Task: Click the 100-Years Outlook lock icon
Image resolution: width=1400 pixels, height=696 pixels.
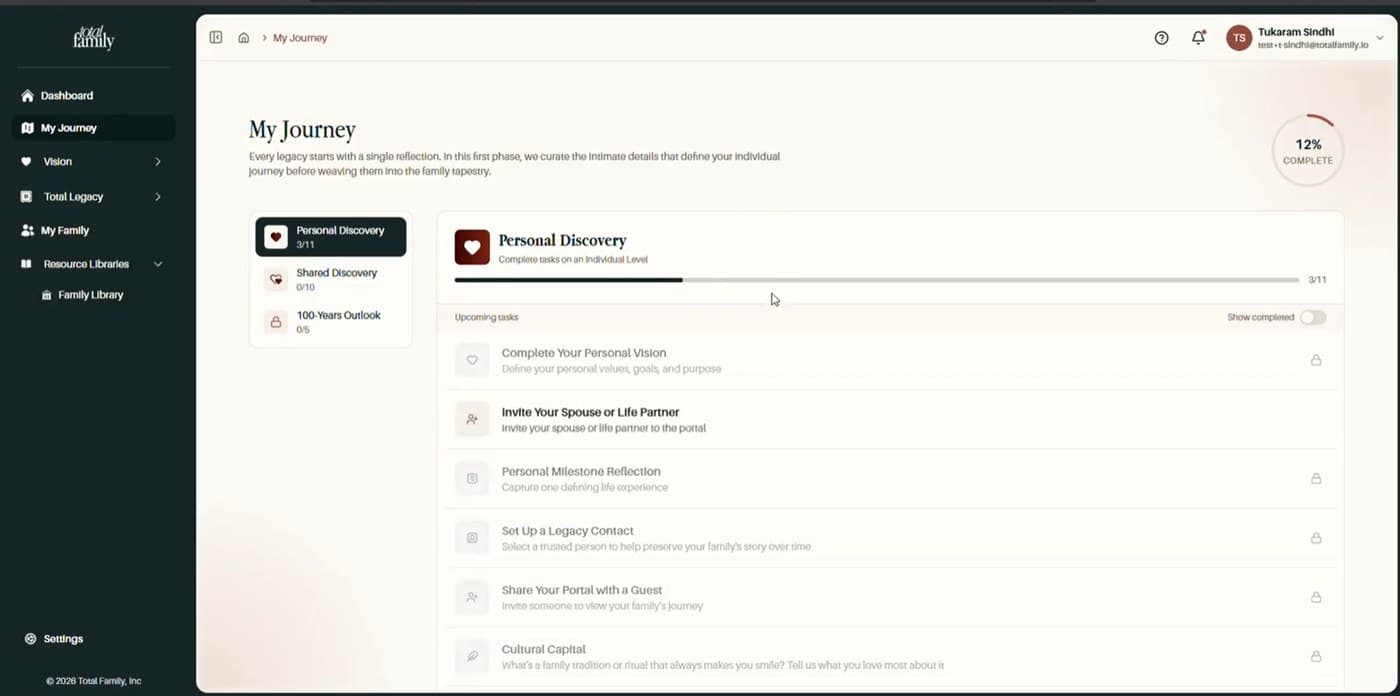Action: point(276,322)
